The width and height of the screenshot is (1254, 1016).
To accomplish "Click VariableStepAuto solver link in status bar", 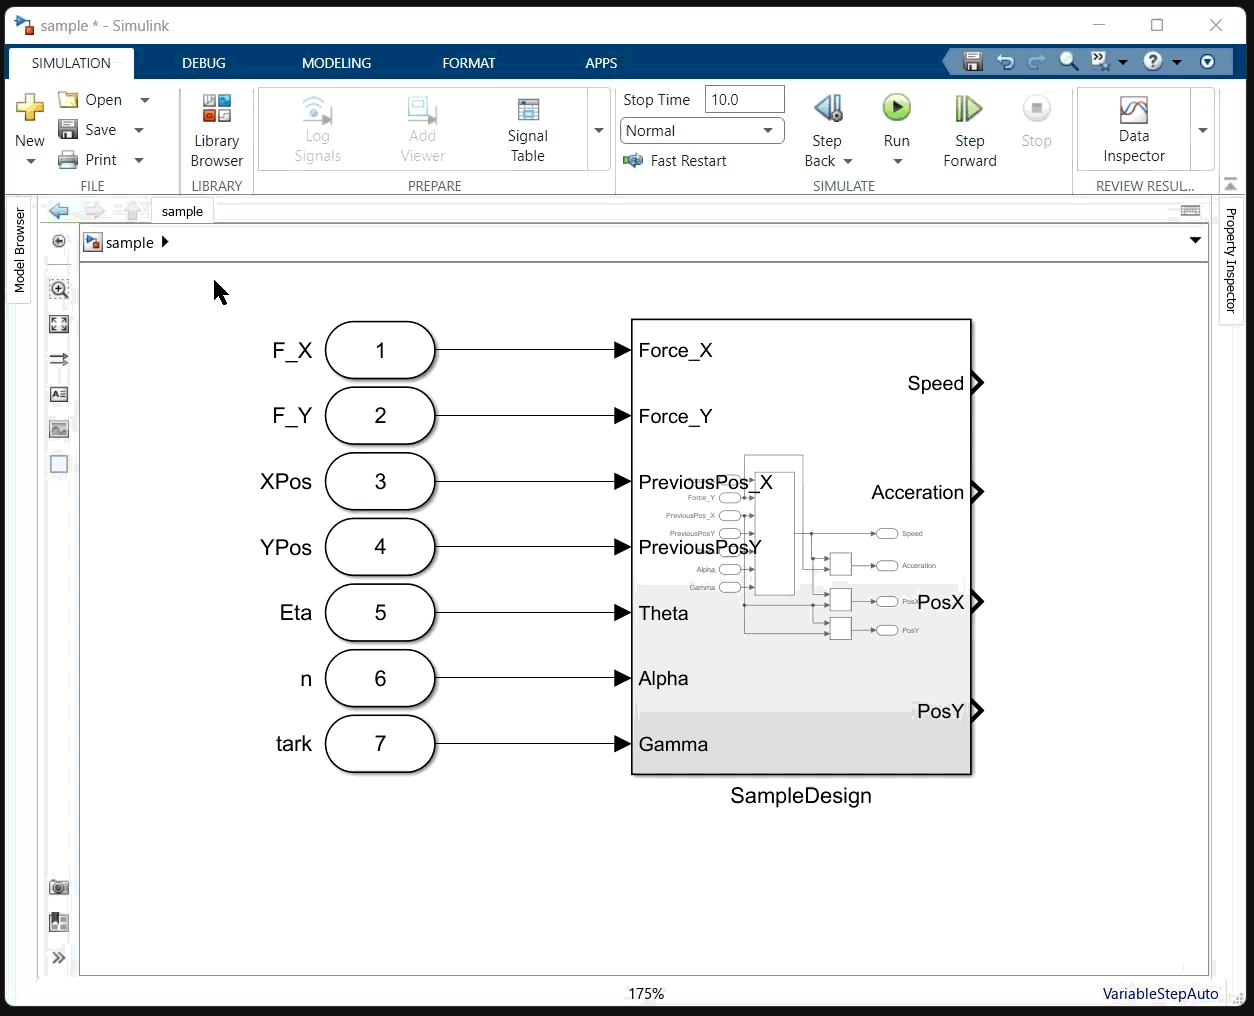I will pyautogui.click(x=1160, y=993).
